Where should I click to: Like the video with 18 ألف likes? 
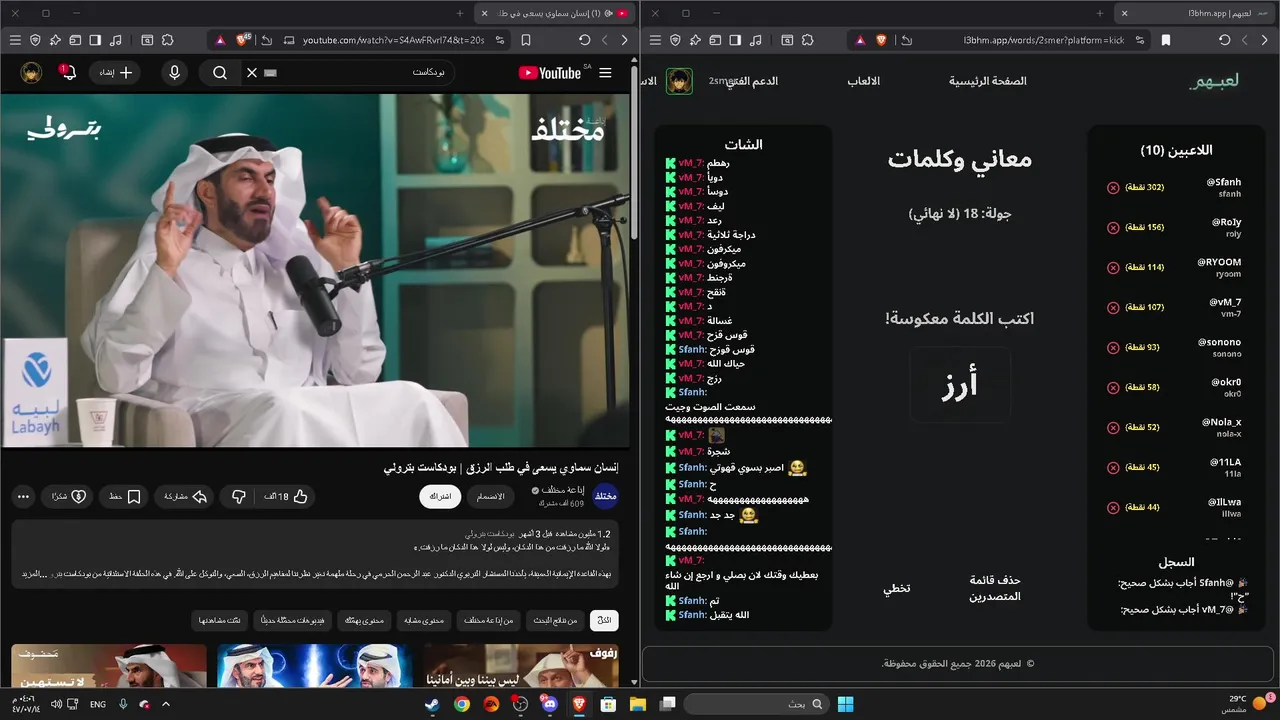286,496
